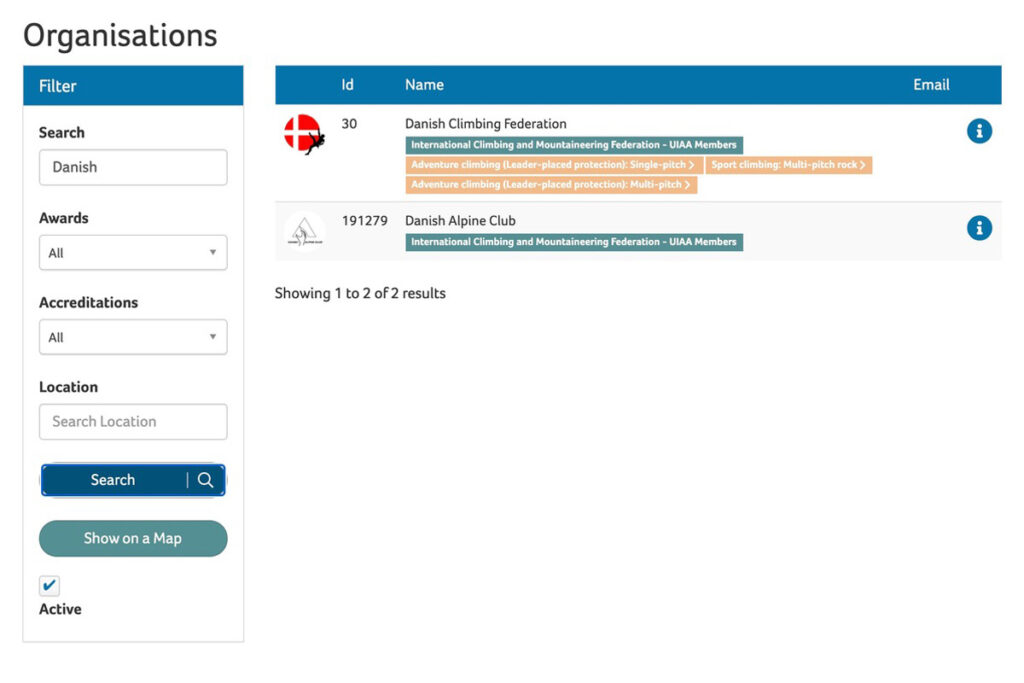Focus the Search Location input
The image size is (1024, 683).
pyautogui.click(x=133, y=421)
